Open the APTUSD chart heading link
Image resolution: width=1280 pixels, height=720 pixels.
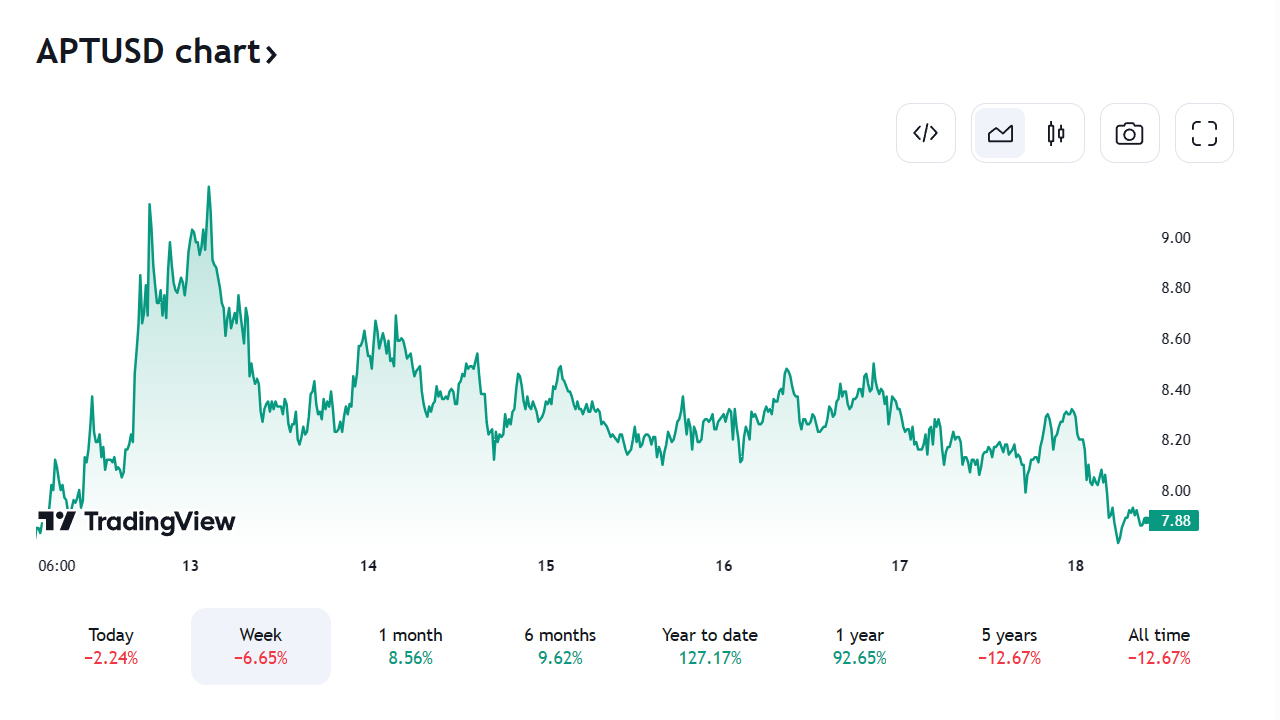click(x=148, y=52)
